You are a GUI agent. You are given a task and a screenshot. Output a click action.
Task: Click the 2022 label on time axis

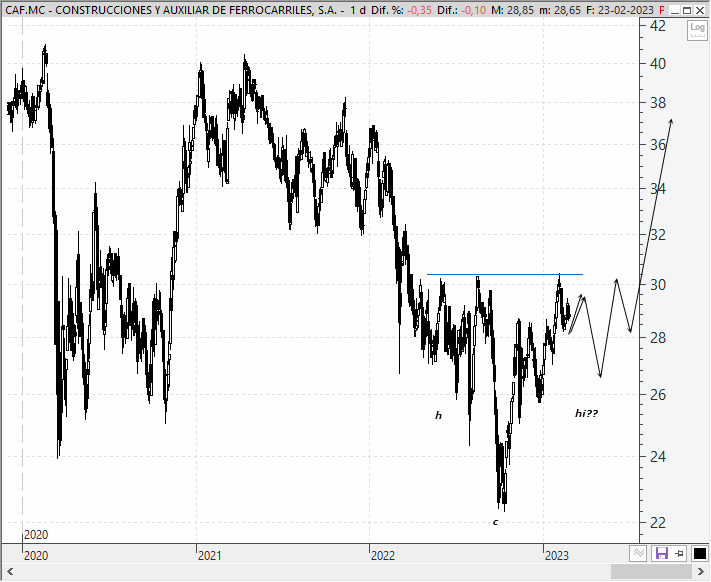pos(383,556)
